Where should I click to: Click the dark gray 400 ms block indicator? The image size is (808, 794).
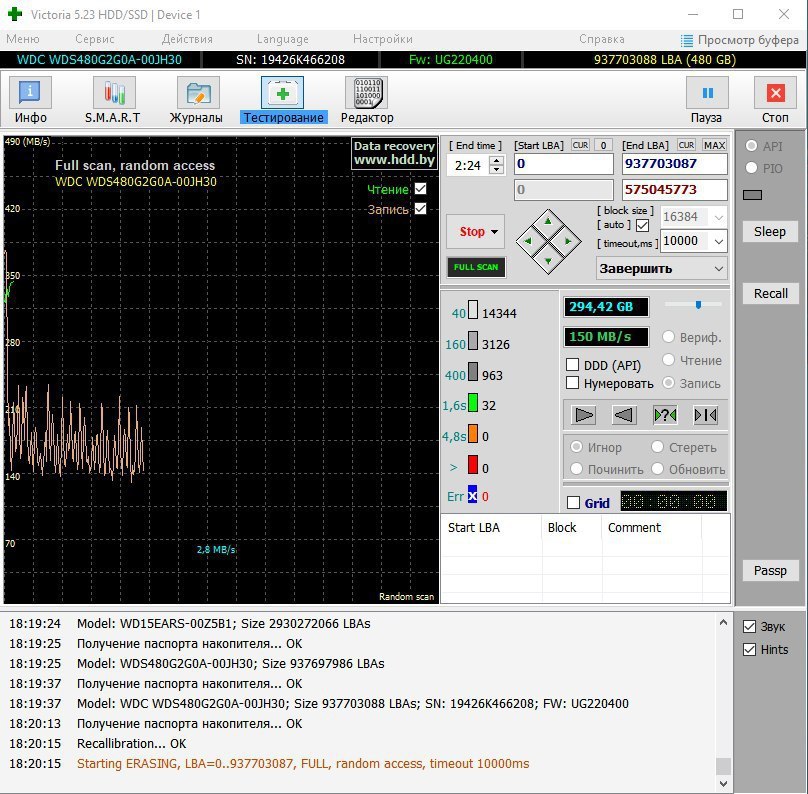coord(473,372)
